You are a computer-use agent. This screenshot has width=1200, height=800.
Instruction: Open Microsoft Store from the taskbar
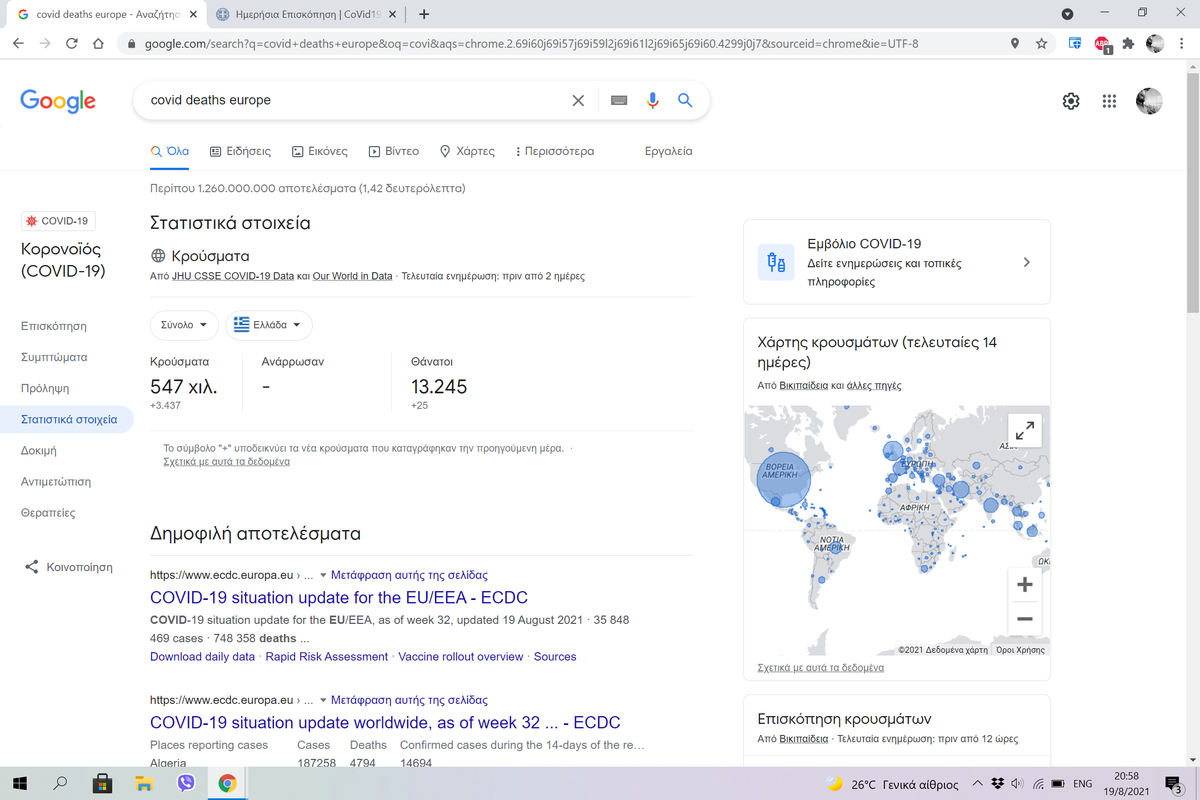pyautogui.click(x=102, y=784)
